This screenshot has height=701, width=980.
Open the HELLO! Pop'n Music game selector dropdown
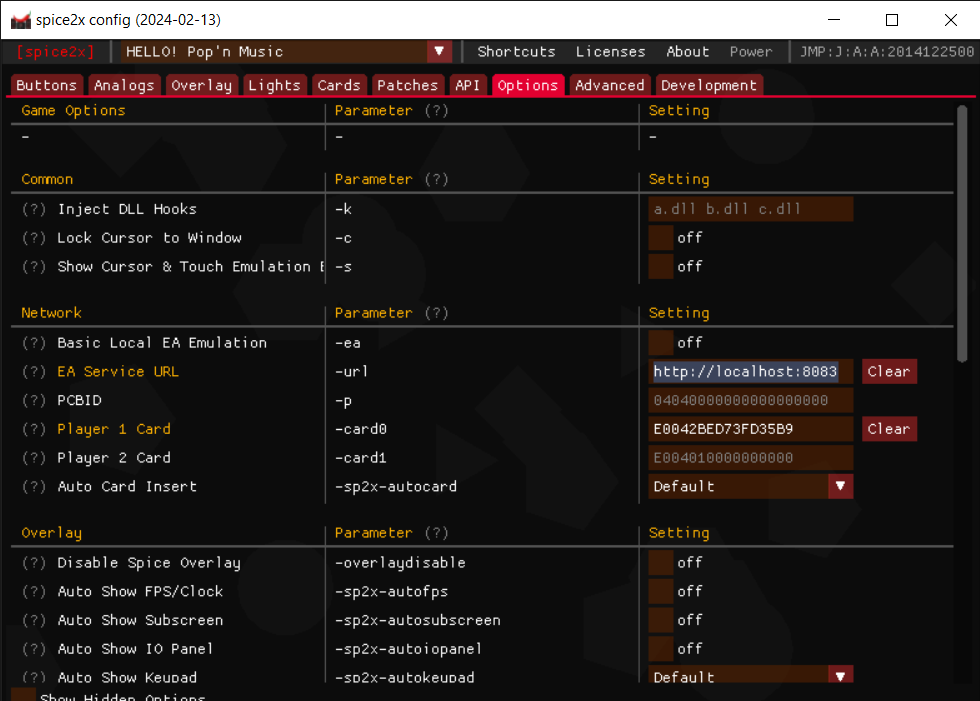(439, 50)
